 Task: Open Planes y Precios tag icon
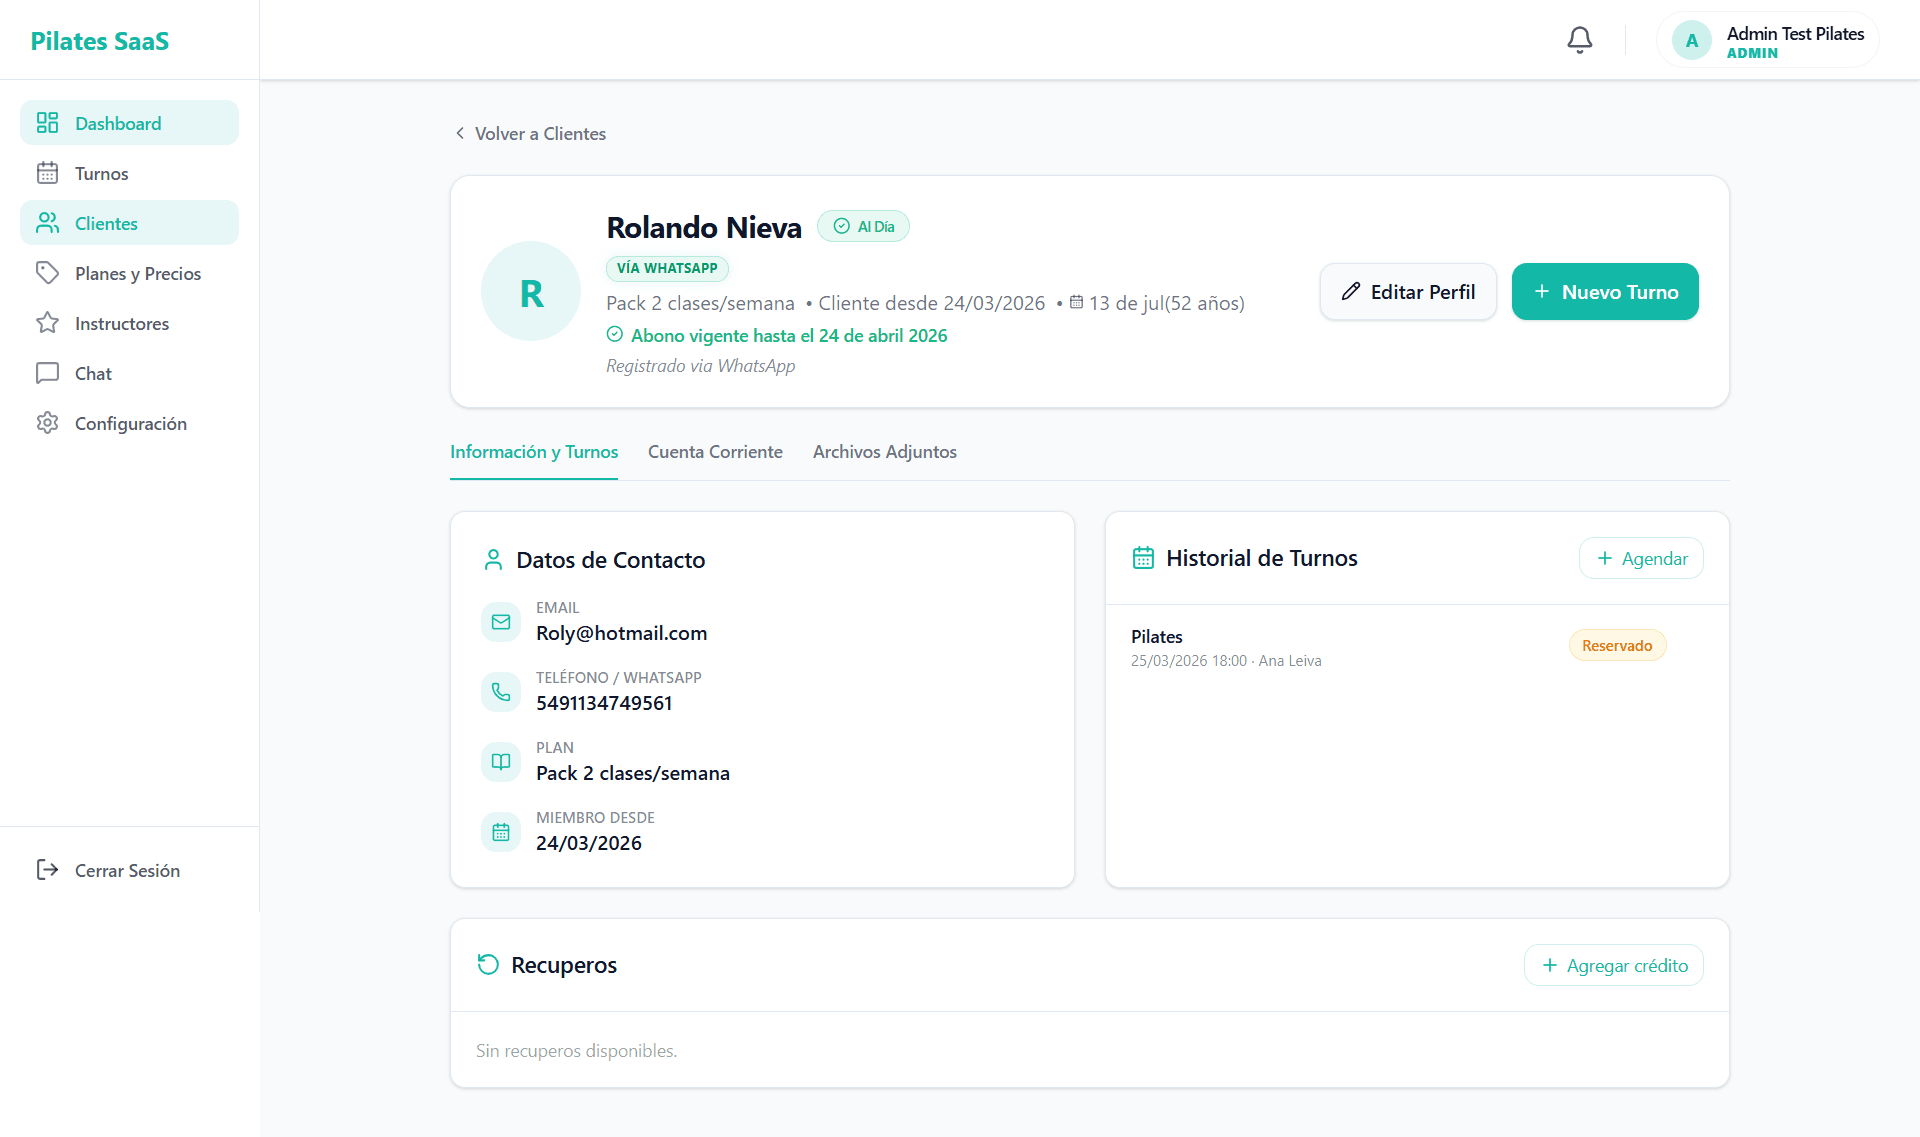click(47, 273)
